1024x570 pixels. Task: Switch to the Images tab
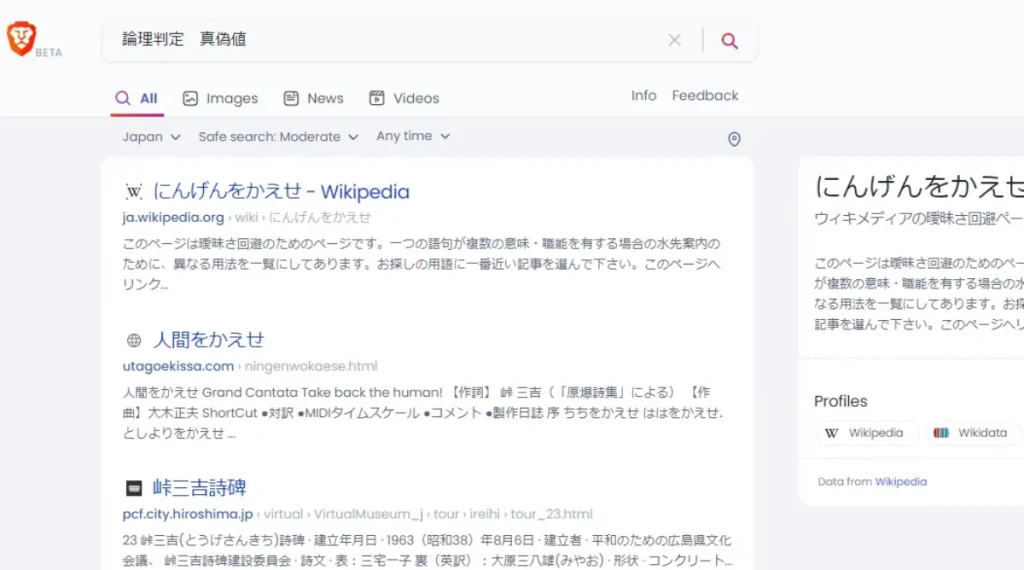click(220, 99)
